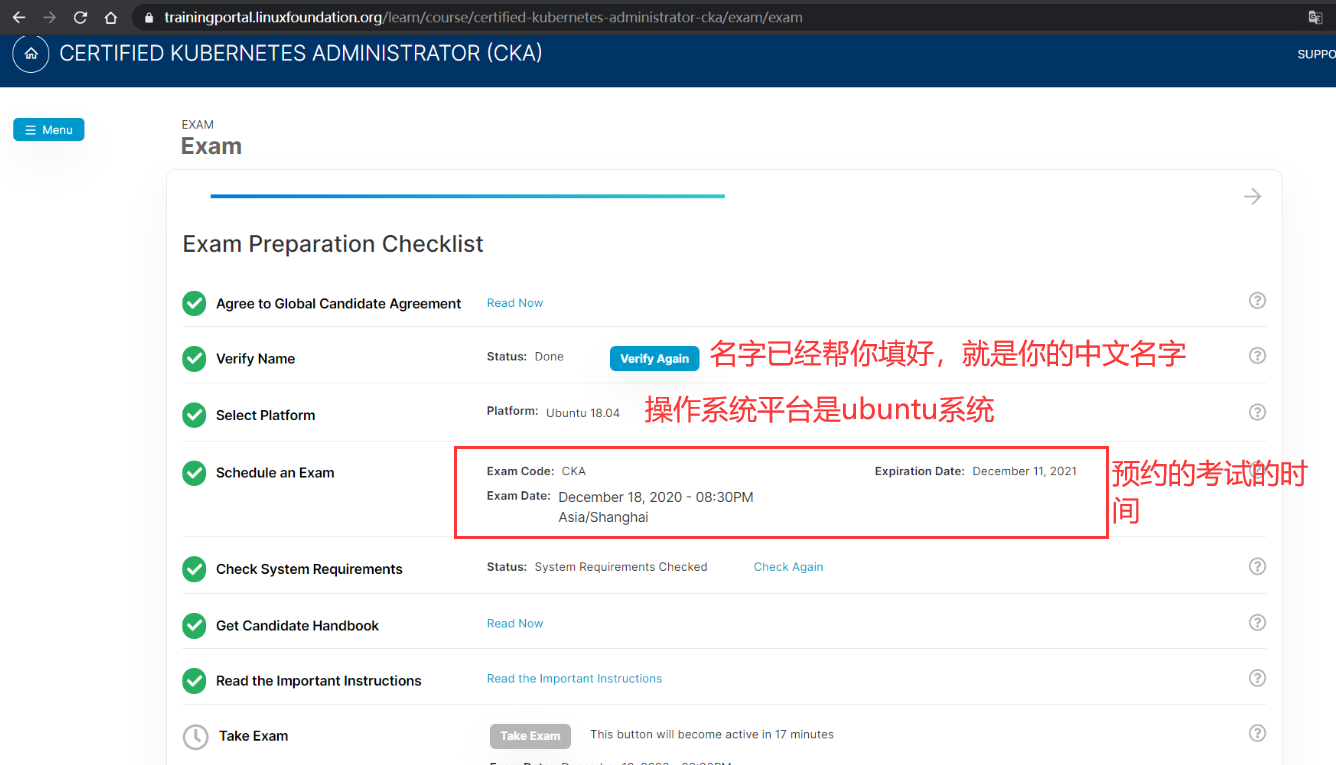Open help icon for Get Candidate Handbook
The image size is (1336, 765).
(x=1258, y=622)
